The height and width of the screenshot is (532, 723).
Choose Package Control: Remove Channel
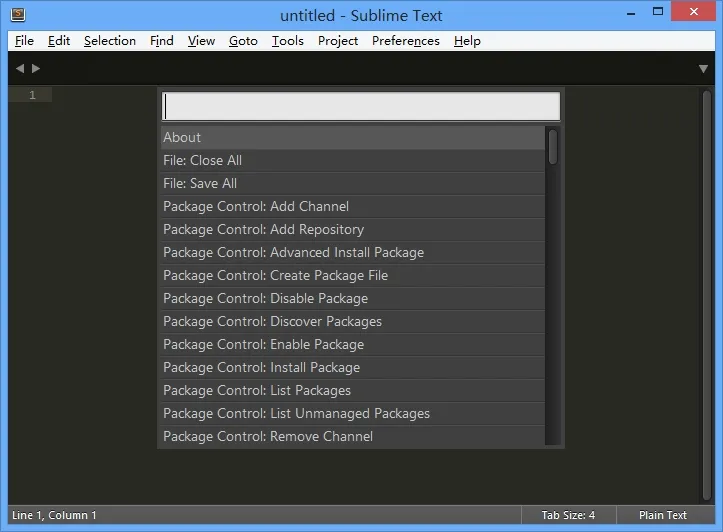[353, 436]
